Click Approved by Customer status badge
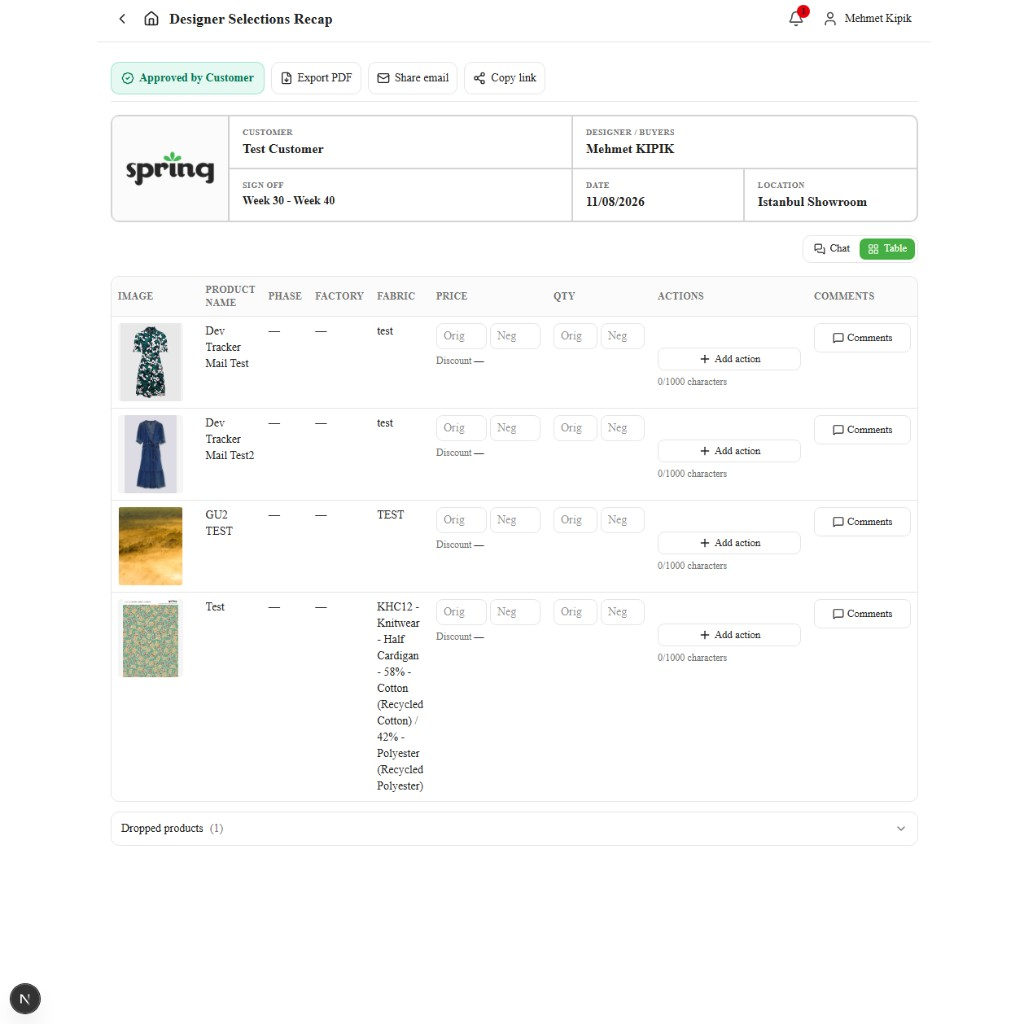The height and width of the screenshot is (1024, 1024). [187, 78]
